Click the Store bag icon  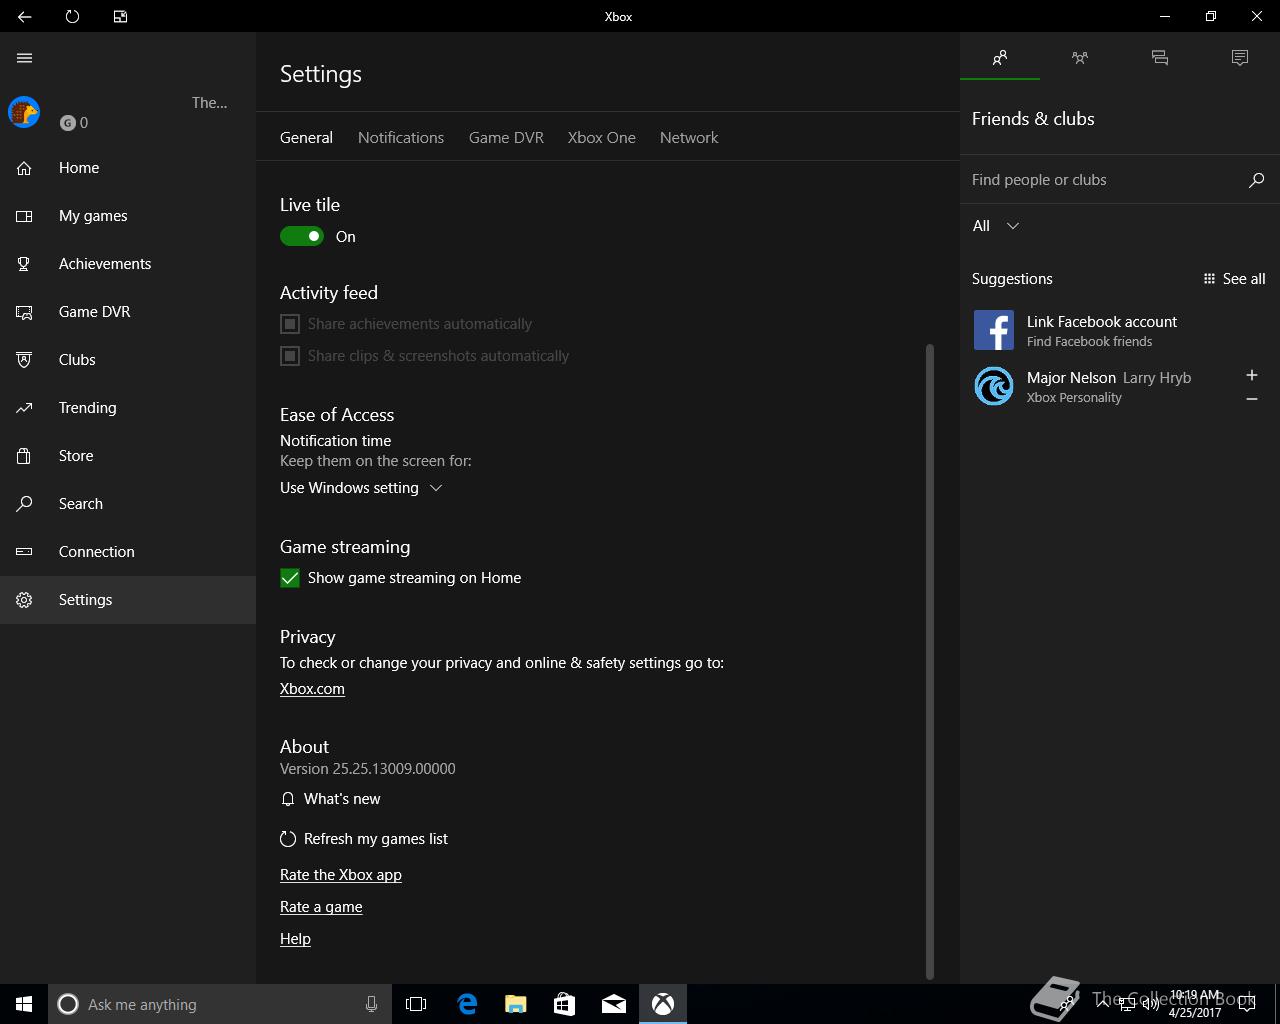tap(25, 456)
